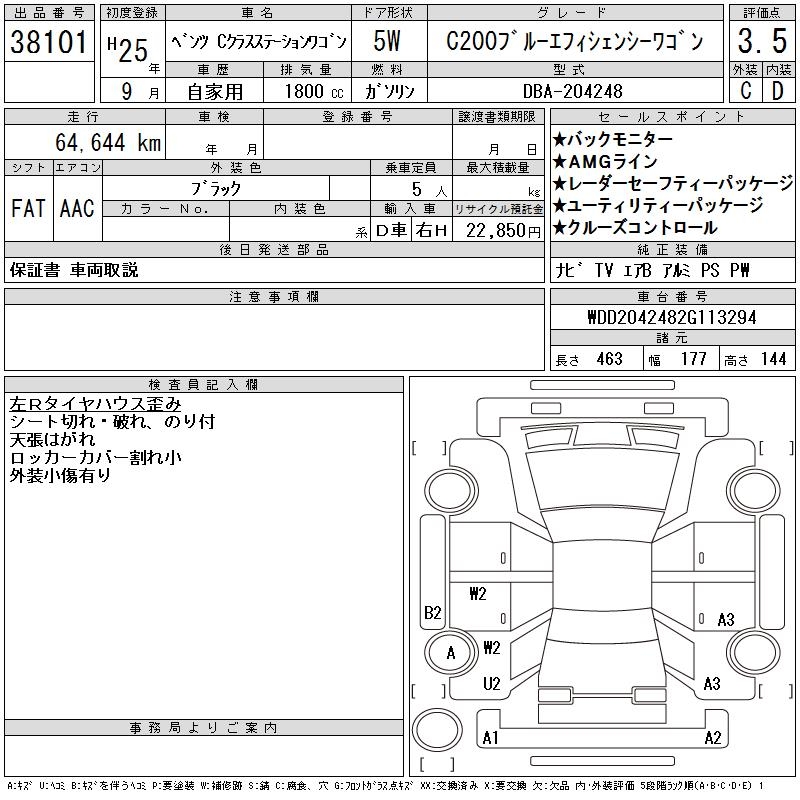Click the U2 dent mark on car diagram
Screen dimensions: 800x800
491,684
